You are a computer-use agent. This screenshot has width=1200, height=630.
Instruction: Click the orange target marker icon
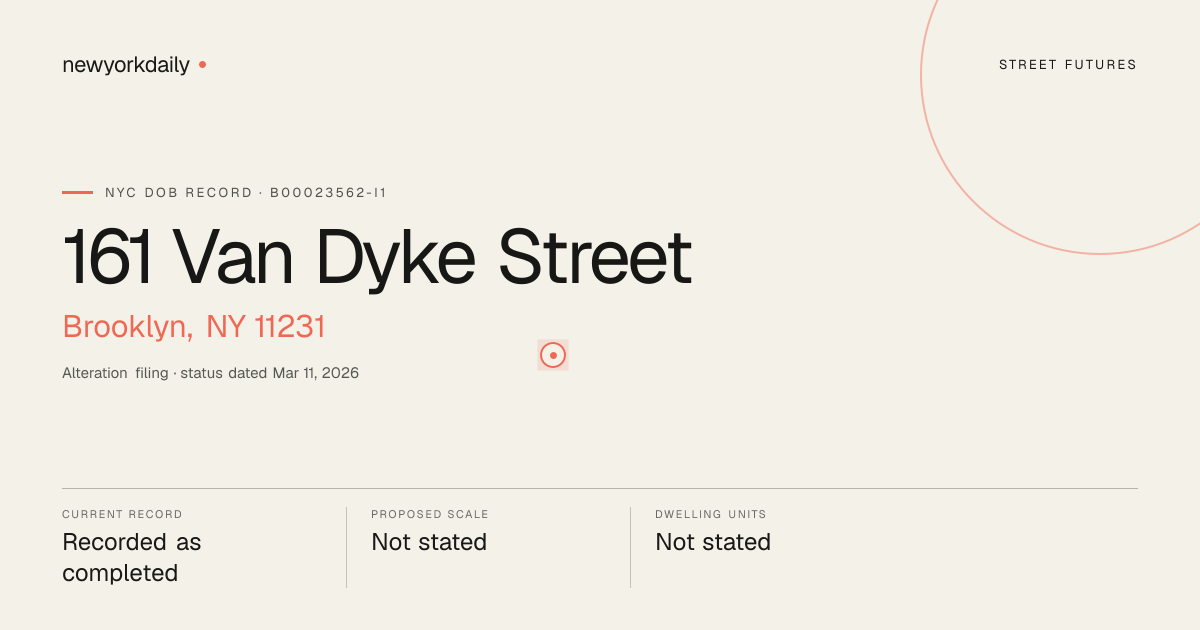(x=553, y=355)
